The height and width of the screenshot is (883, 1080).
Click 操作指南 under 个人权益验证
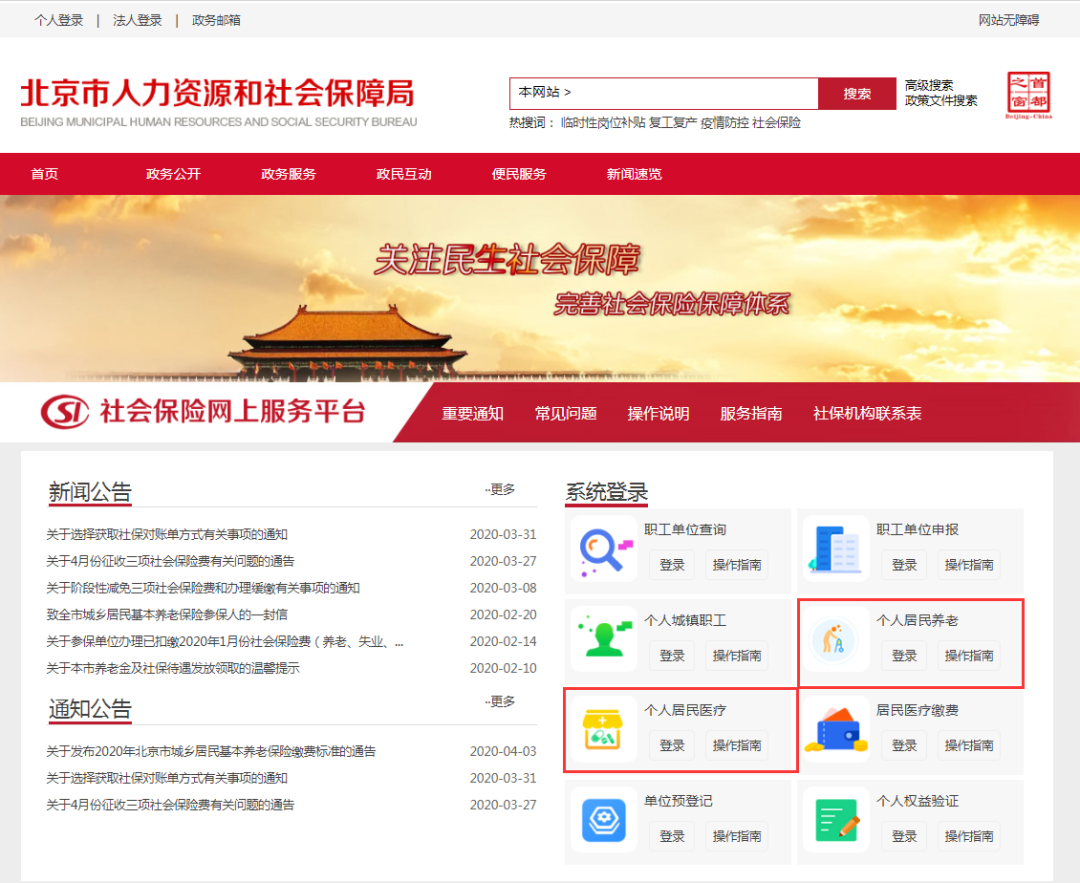pyautogui.click(x=968, y=836)
